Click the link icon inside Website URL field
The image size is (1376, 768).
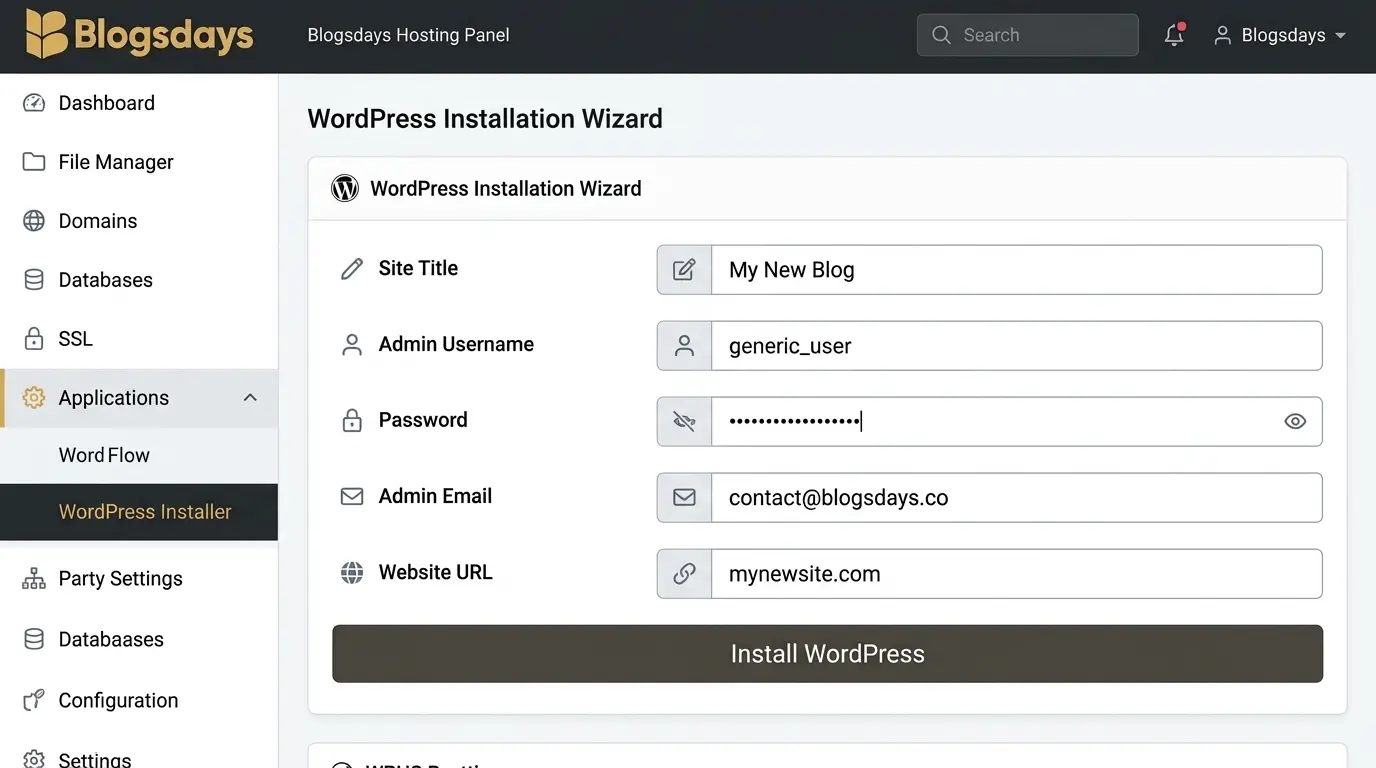(684, 574)
